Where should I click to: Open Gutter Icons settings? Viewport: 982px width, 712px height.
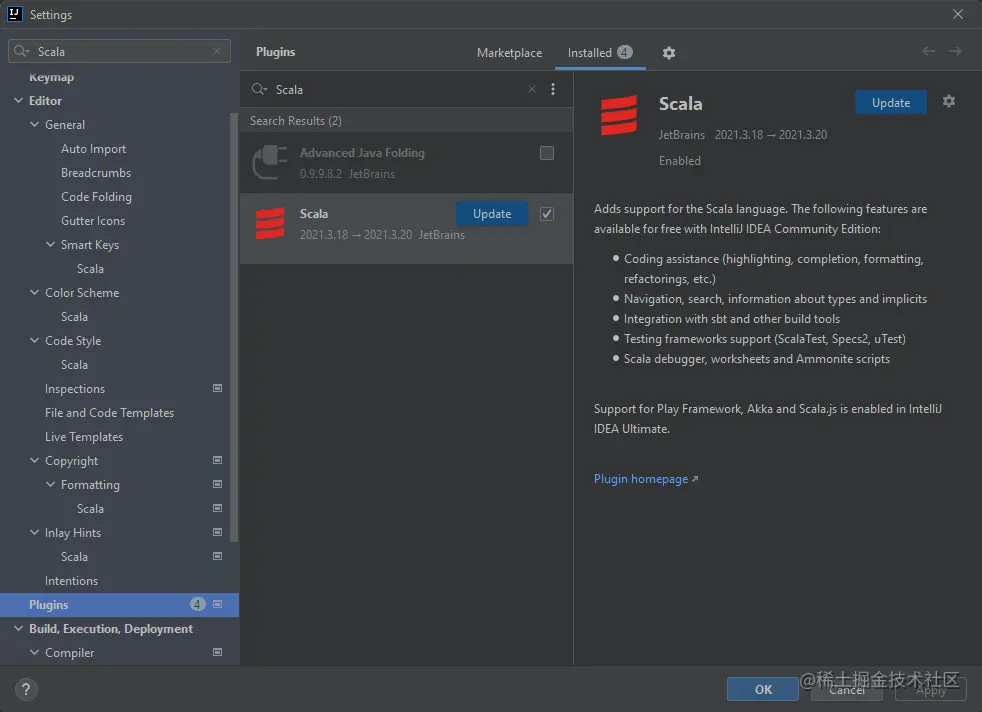coord(93,221)
